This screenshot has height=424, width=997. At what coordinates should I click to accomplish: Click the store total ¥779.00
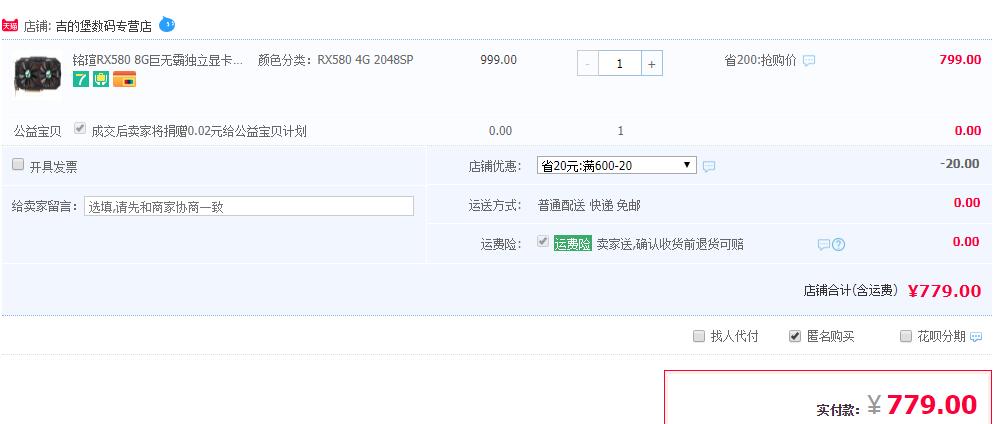pos(944,291)
